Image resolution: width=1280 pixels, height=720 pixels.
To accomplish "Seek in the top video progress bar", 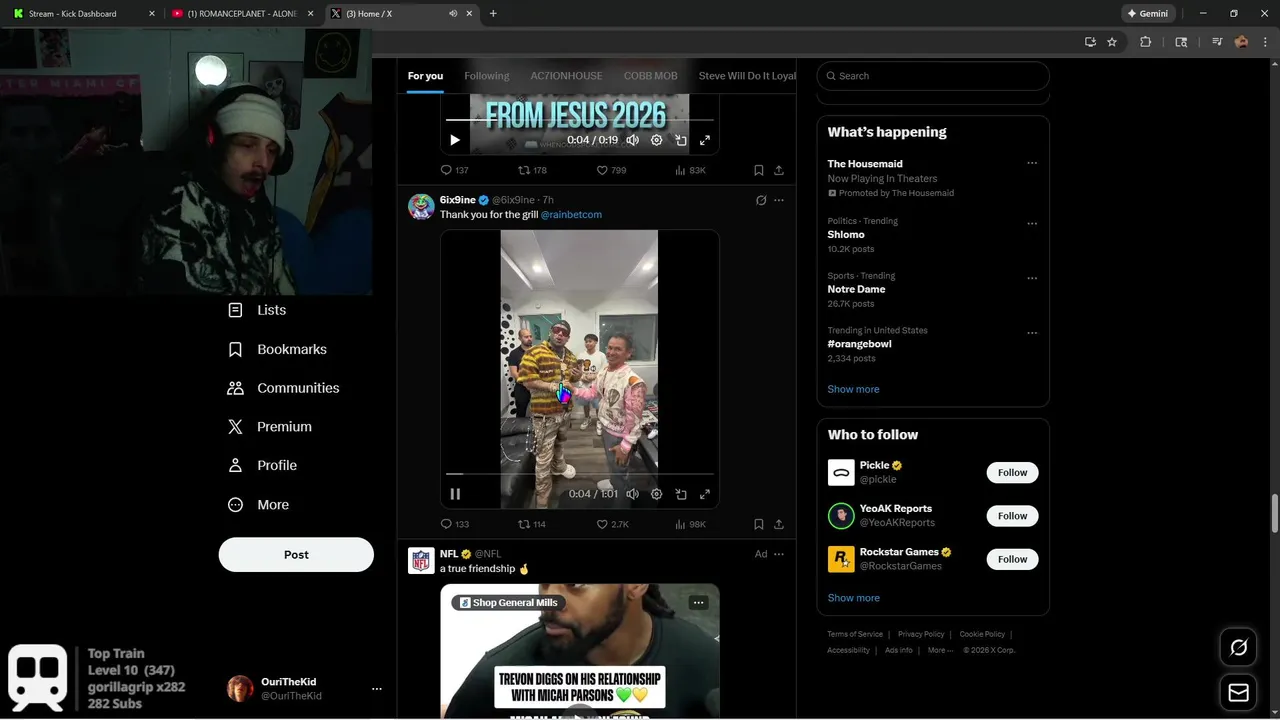I will pos(580,120).
